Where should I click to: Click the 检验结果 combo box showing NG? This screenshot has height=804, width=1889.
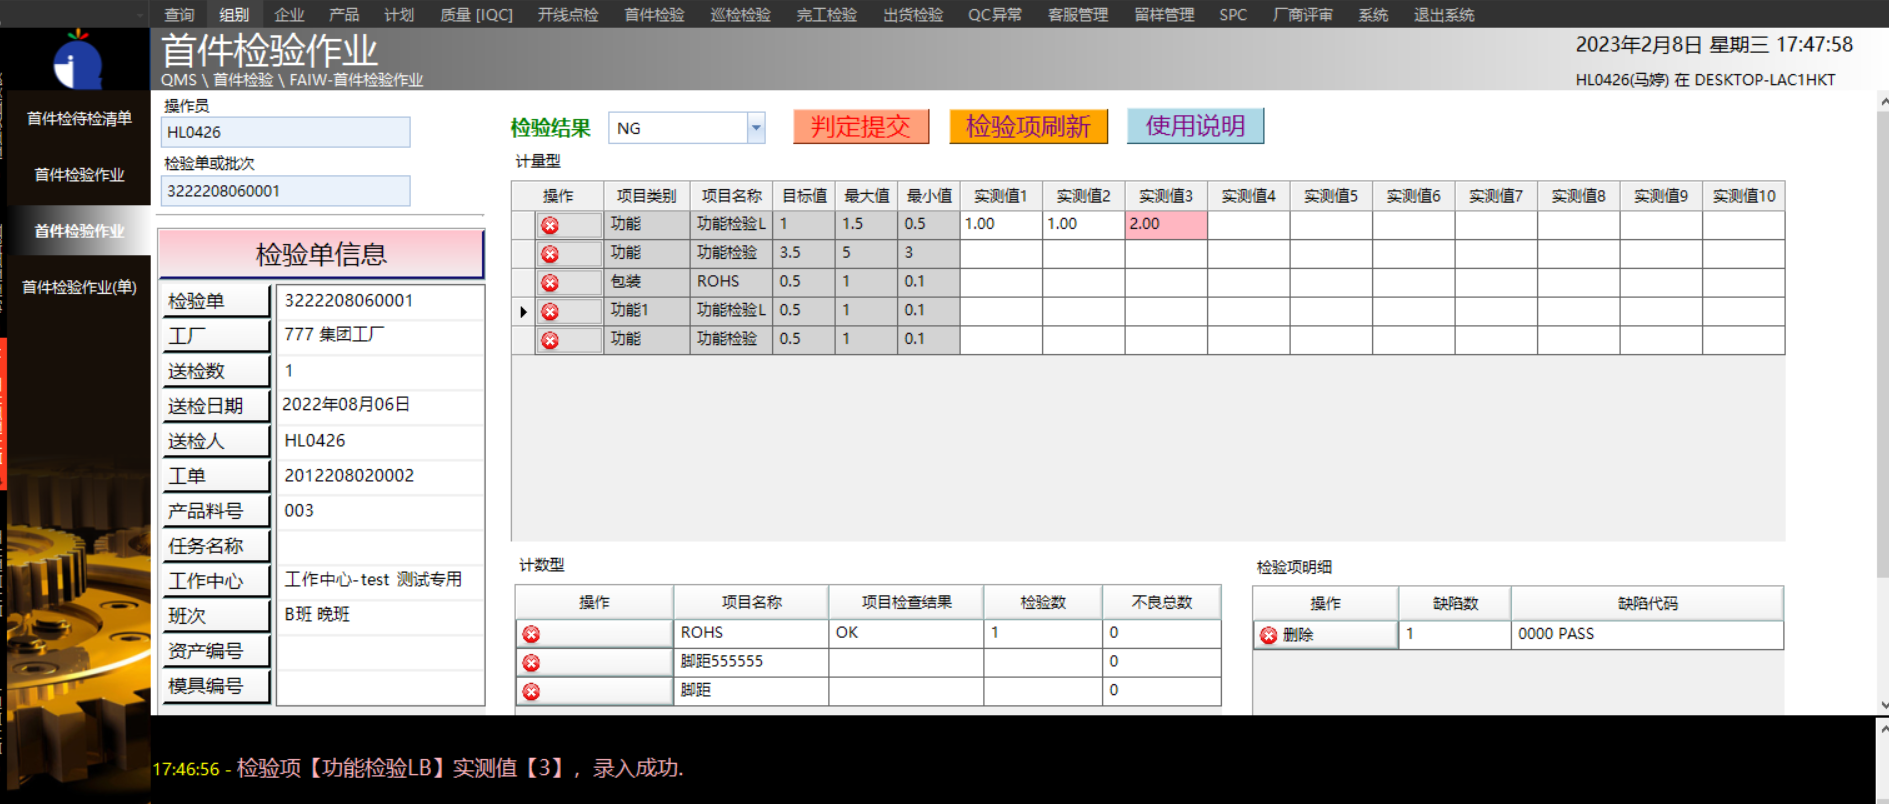[686, 128]
